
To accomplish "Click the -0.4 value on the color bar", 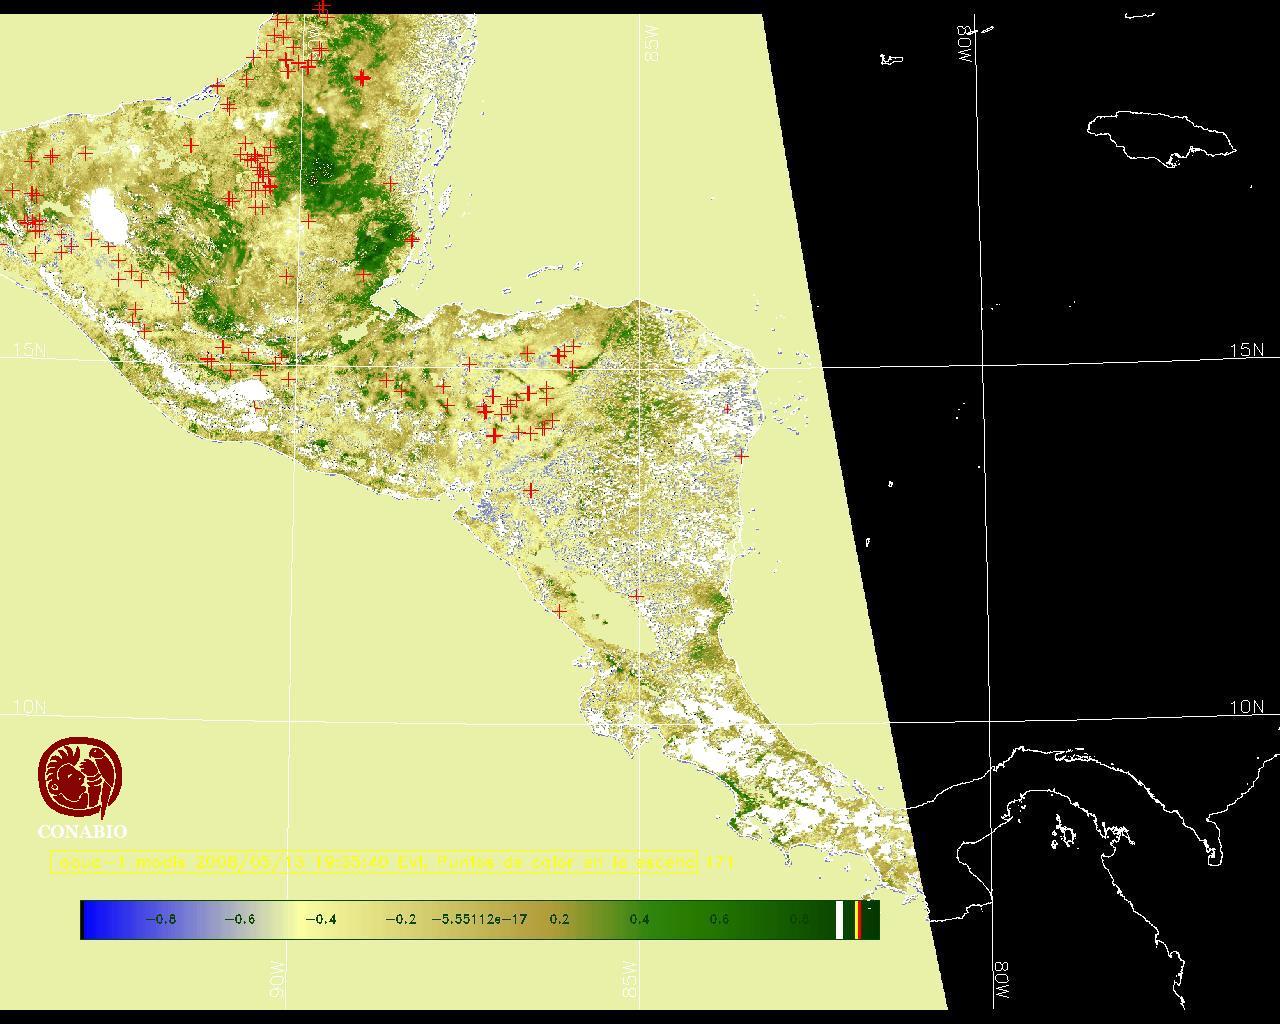I will point(320,919).
